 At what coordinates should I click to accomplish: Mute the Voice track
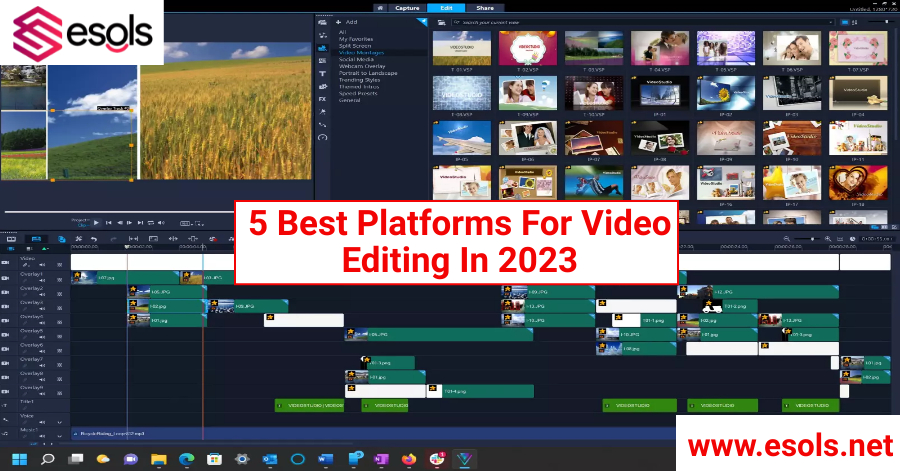point(42,422)
